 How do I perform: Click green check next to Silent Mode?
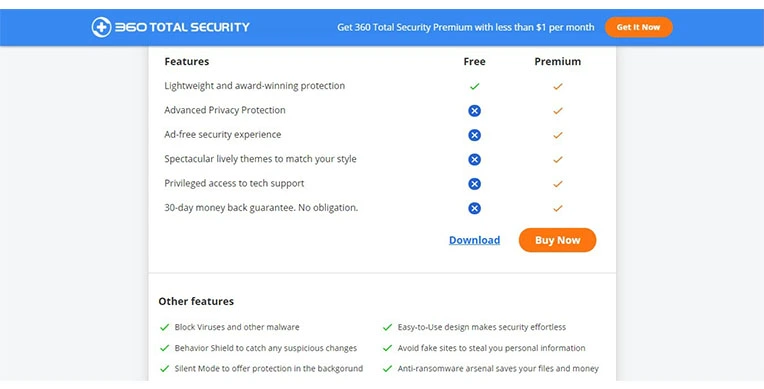(x=165, y=369)
